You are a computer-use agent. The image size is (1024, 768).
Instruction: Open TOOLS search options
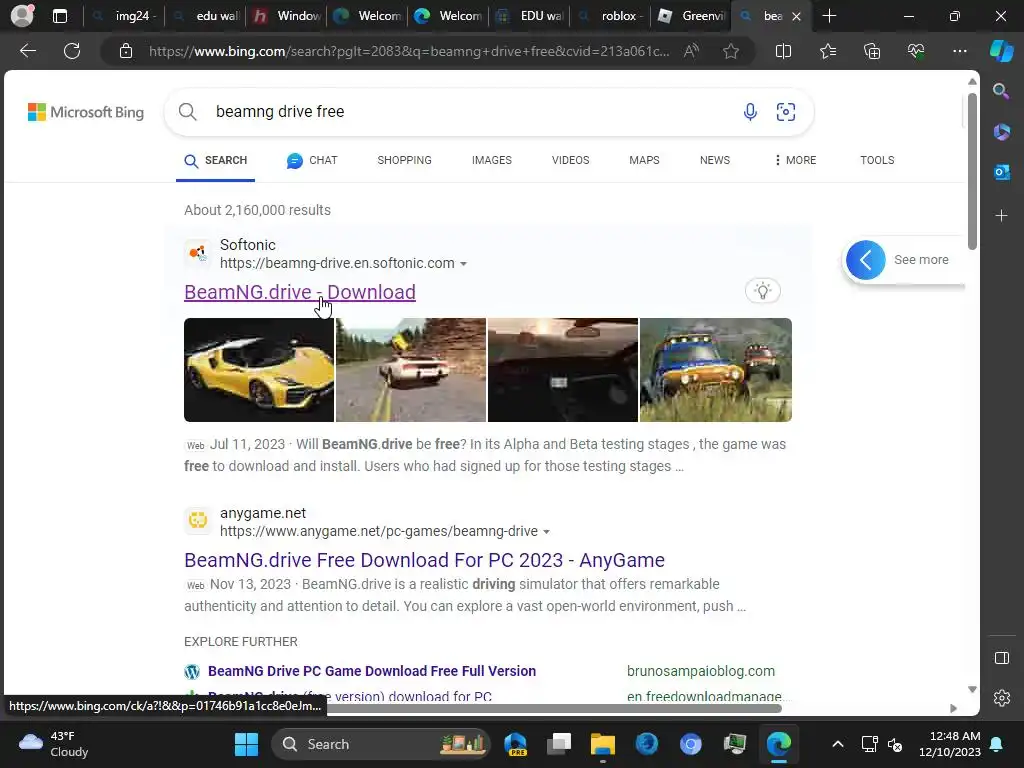click(877, 160)
